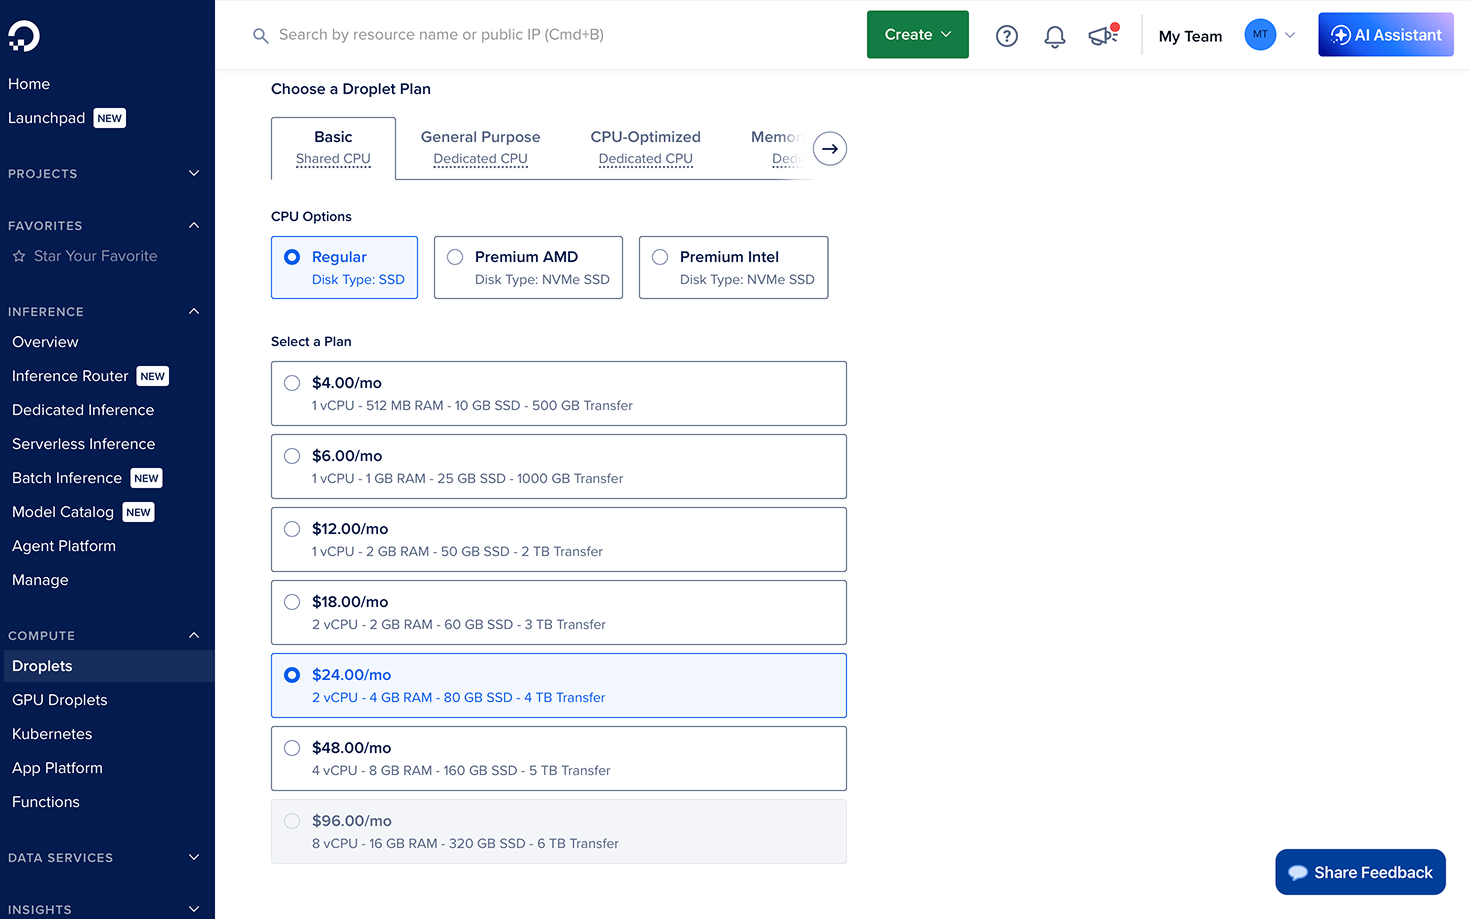Image resolution: width=1470 pixels, height=919 pixels.
Task: Choose the $48.00/mo plan
Action: 558,758
